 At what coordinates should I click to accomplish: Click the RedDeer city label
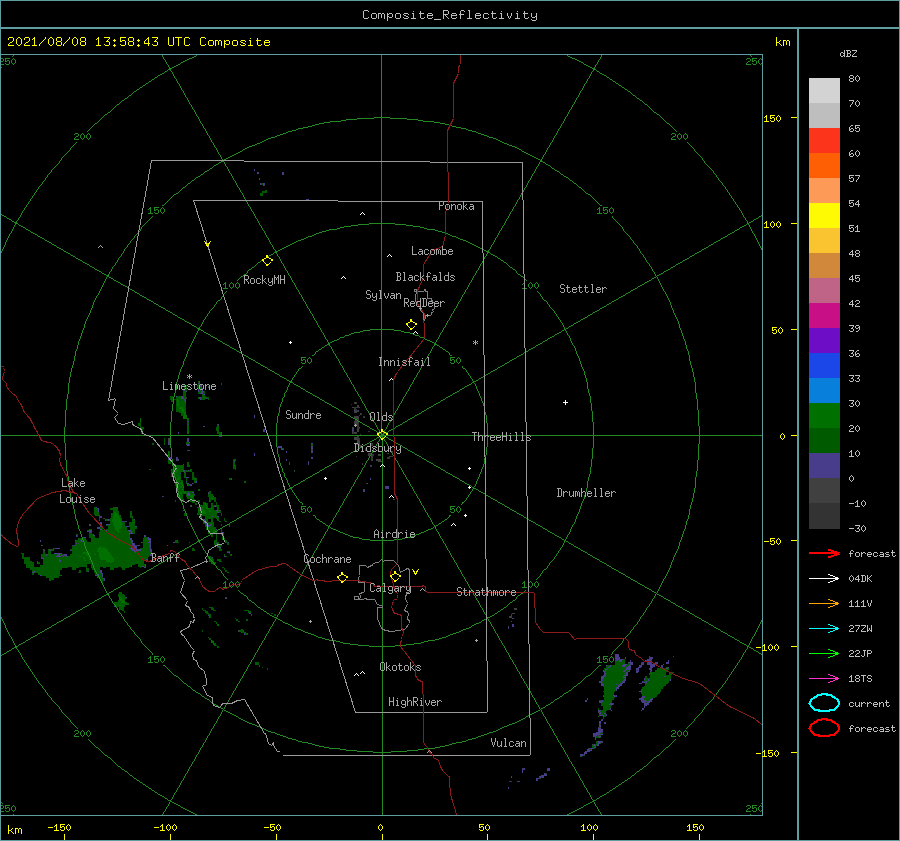424,303
